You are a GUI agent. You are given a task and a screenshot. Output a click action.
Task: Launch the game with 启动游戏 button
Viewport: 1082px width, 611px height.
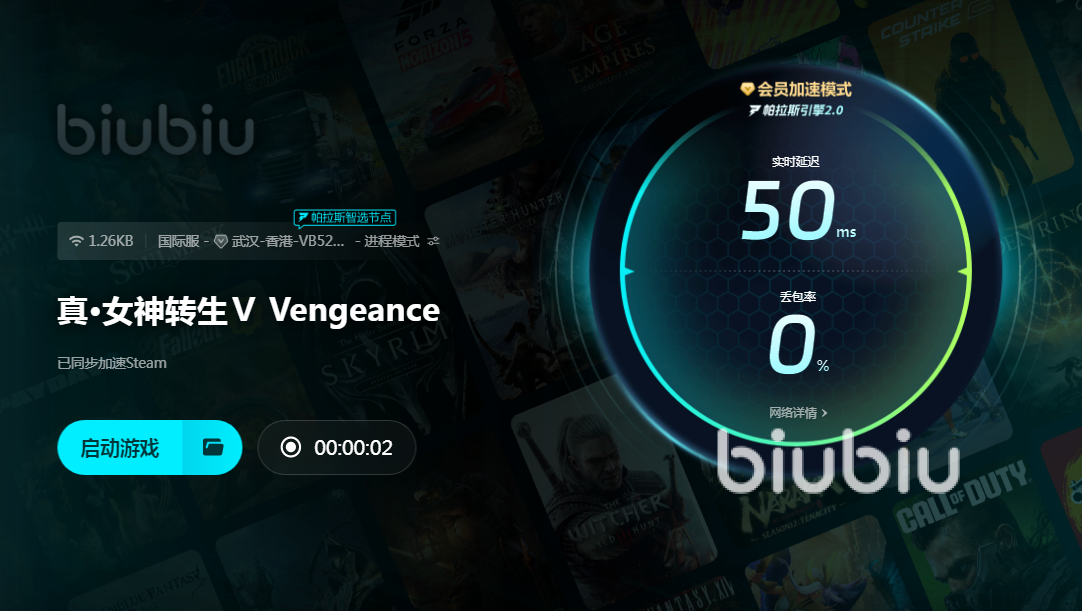tap(120, 447)
